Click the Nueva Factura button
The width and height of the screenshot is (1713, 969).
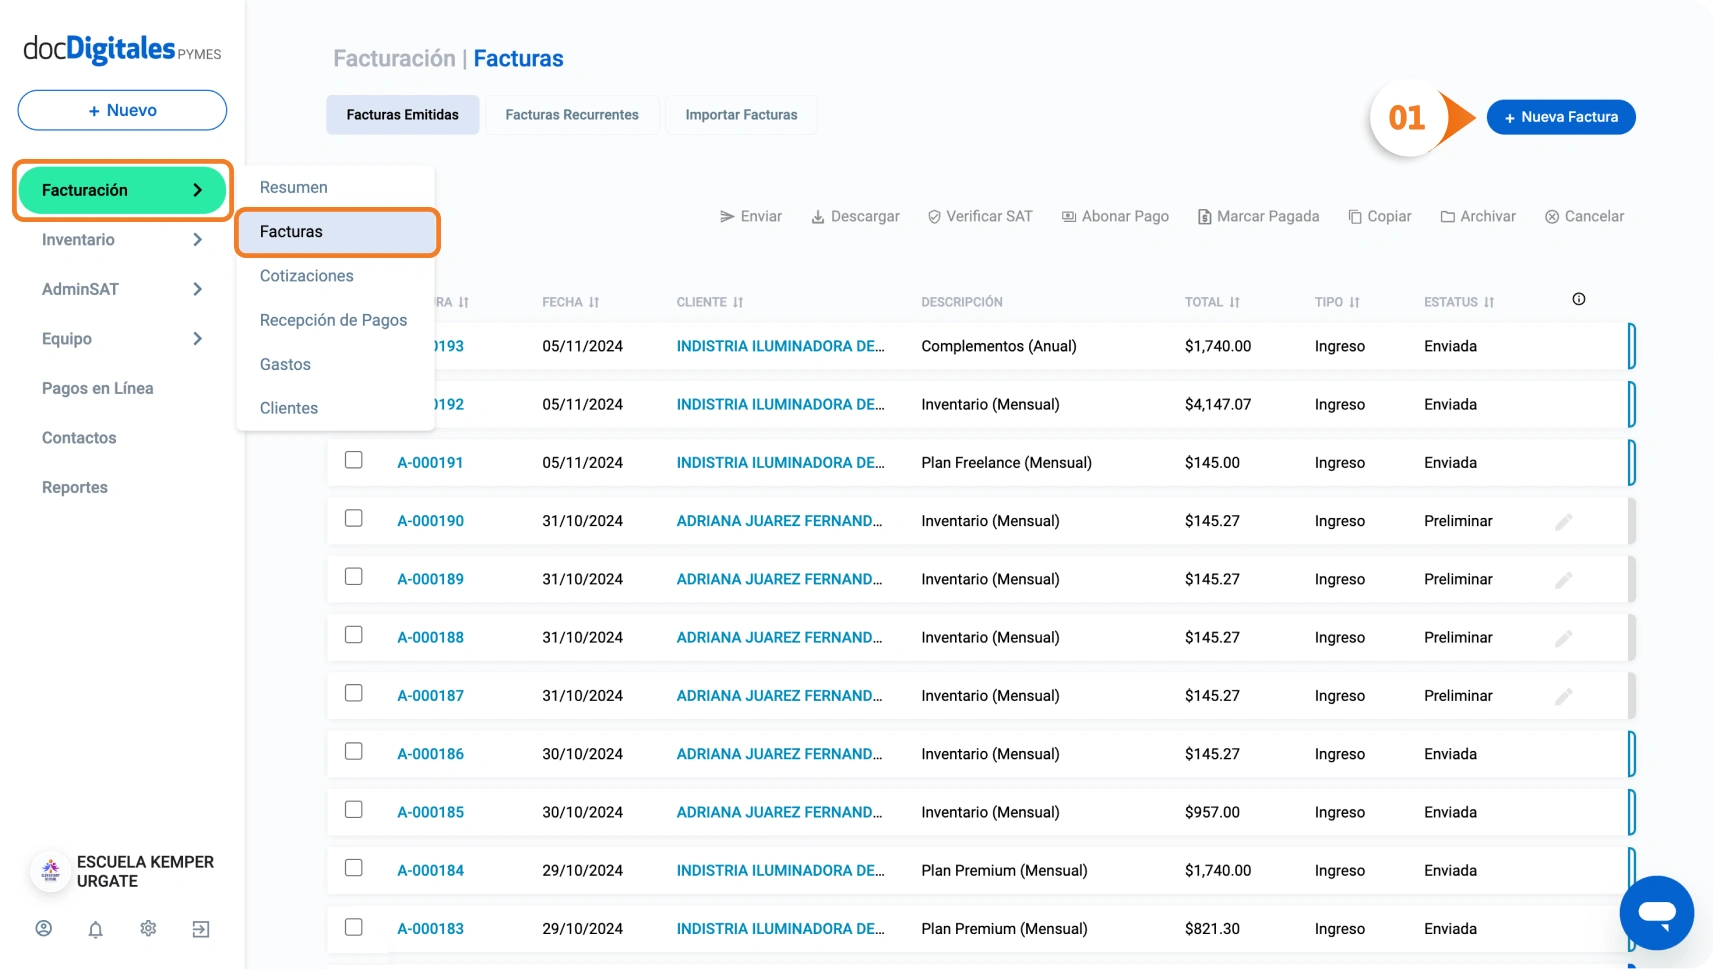click(x=1560, y=117)
